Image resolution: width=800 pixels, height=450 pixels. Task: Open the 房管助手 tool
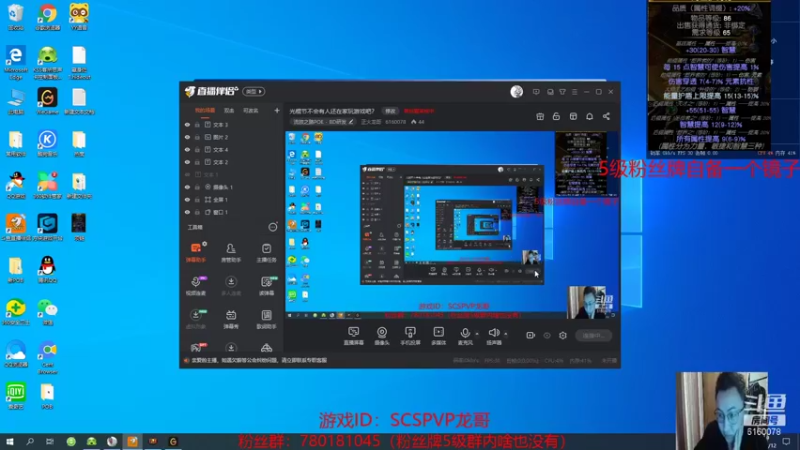click(231, 252)
